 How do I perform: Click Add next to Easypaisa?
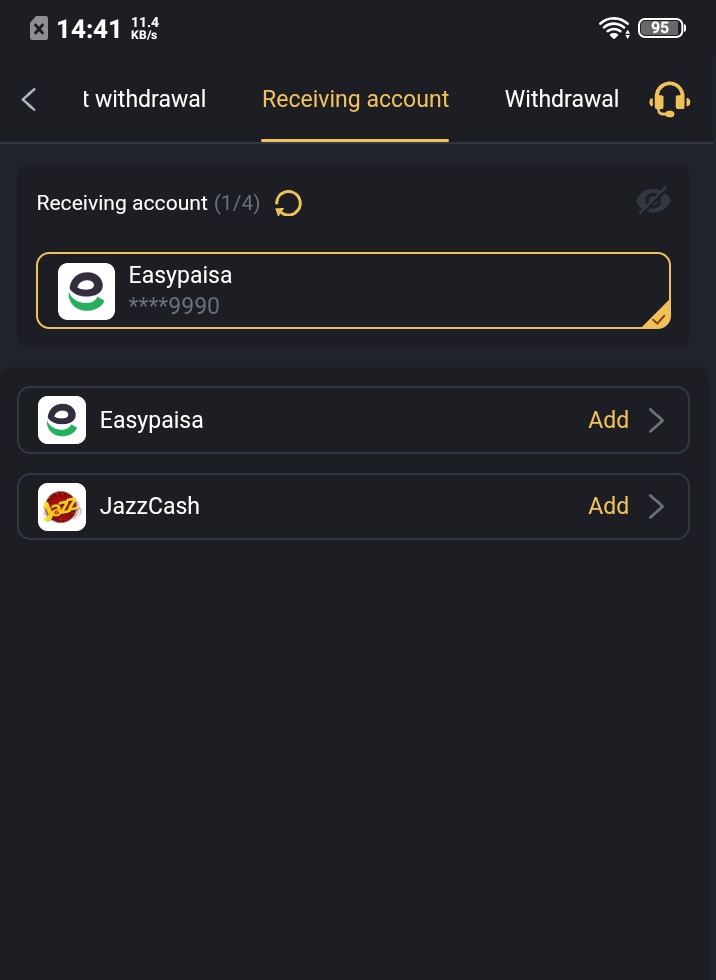[608, 420]
